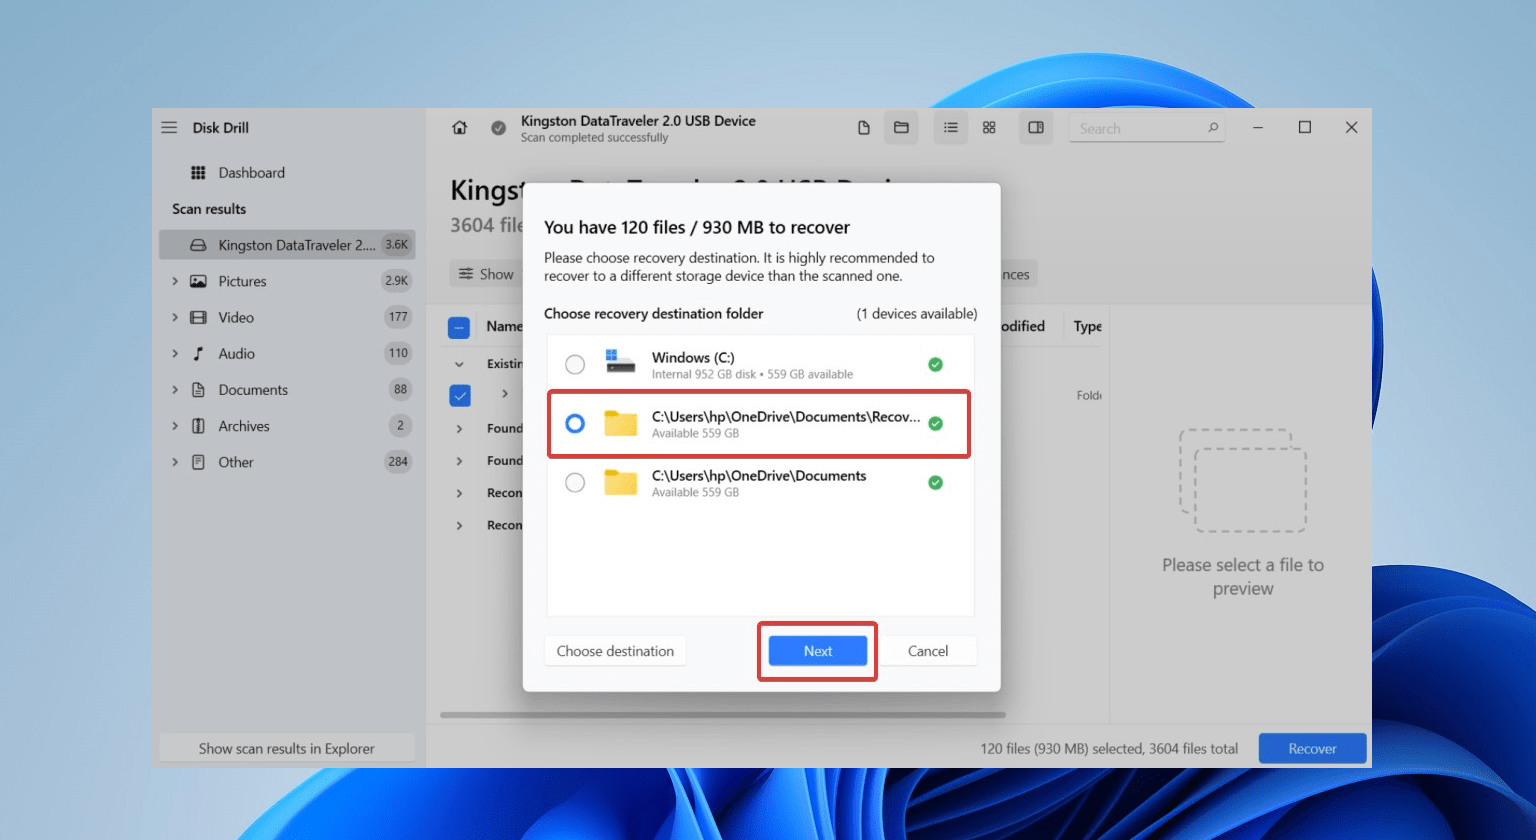Click Choose destination button

point(615,651)
